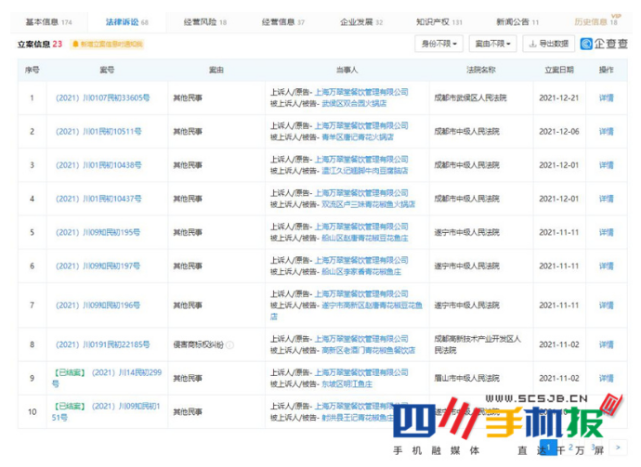Screen dimensions: 641x467
Task: Open the row 8 defendant 高新区 restaurant link
Action: point(368,350)
